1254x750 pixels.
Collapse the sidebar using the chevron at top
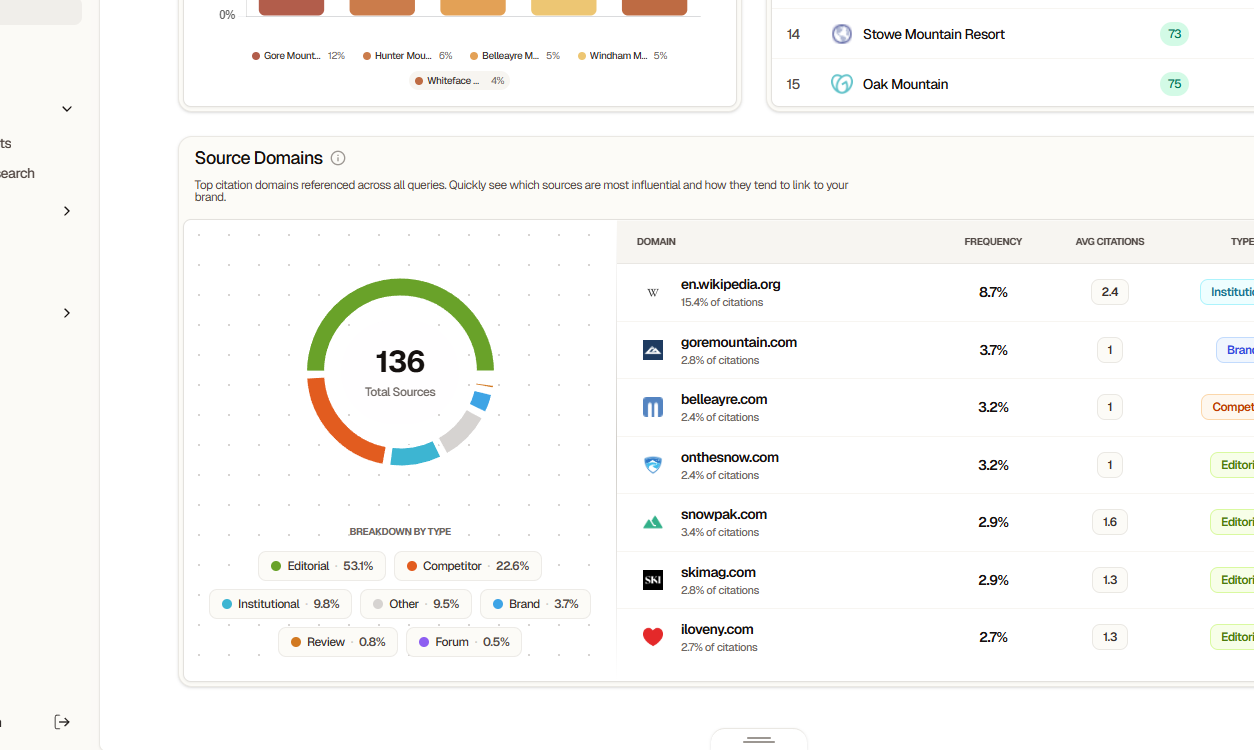(66, 108)
